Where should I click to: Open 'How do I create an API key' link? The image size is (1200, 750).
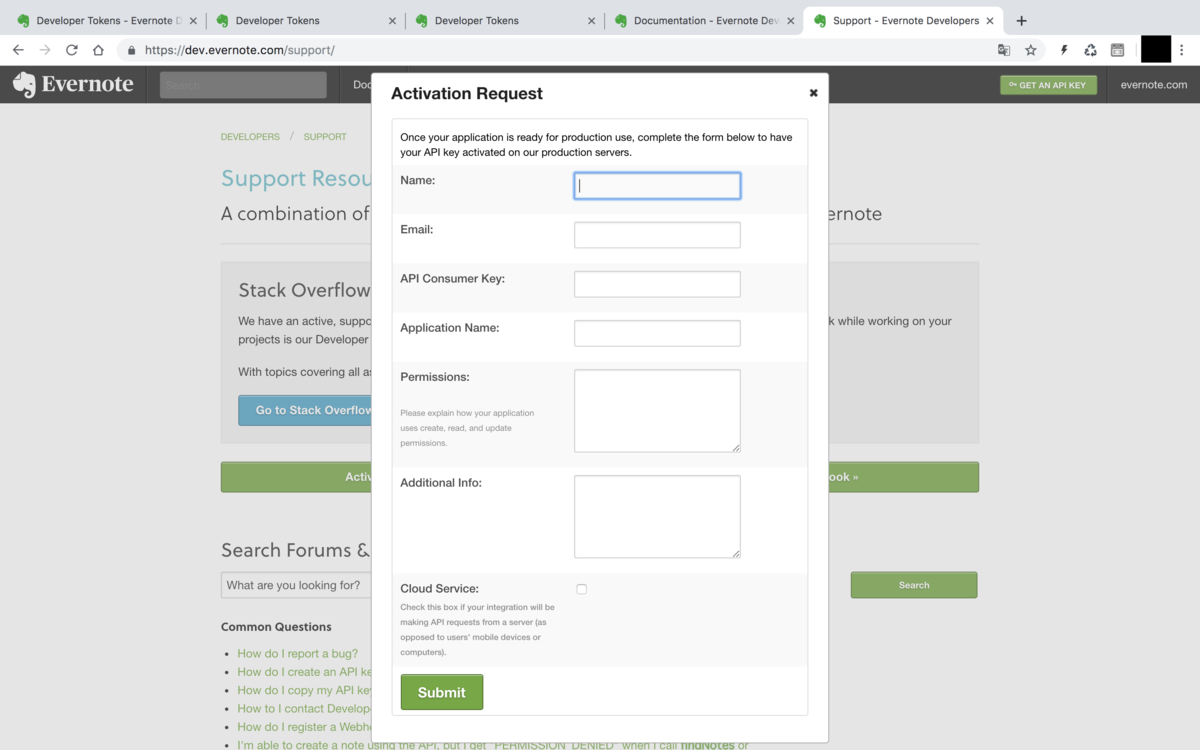click(x=304, y=672)
